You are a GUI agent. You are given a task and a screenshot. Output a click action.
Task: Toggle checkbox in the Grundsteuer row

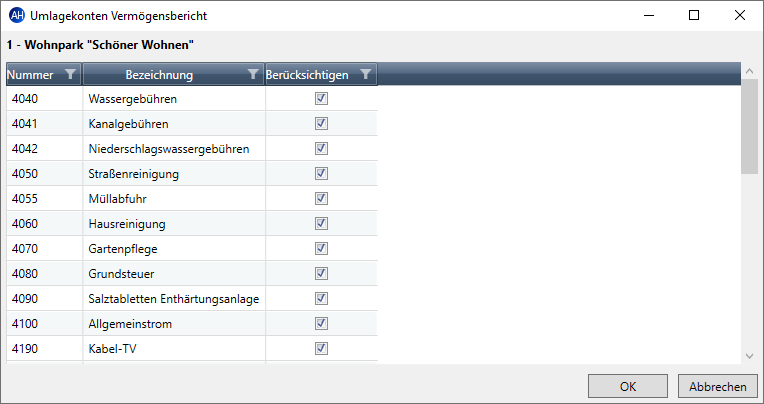tap(321, 273)
